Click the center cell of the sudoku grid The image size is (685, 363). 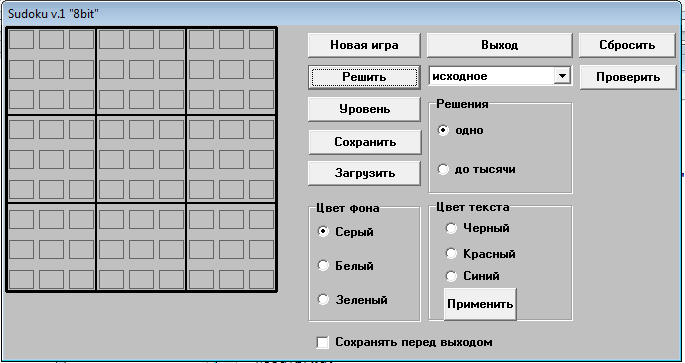coord(141,159)
